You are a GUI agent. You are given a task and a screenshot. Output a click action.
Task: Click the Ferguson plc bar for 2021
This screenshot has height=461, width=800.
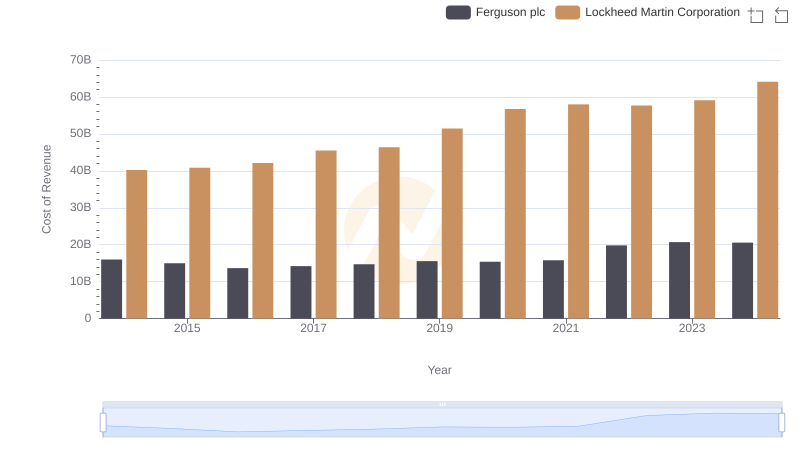[x=554, y=289]
